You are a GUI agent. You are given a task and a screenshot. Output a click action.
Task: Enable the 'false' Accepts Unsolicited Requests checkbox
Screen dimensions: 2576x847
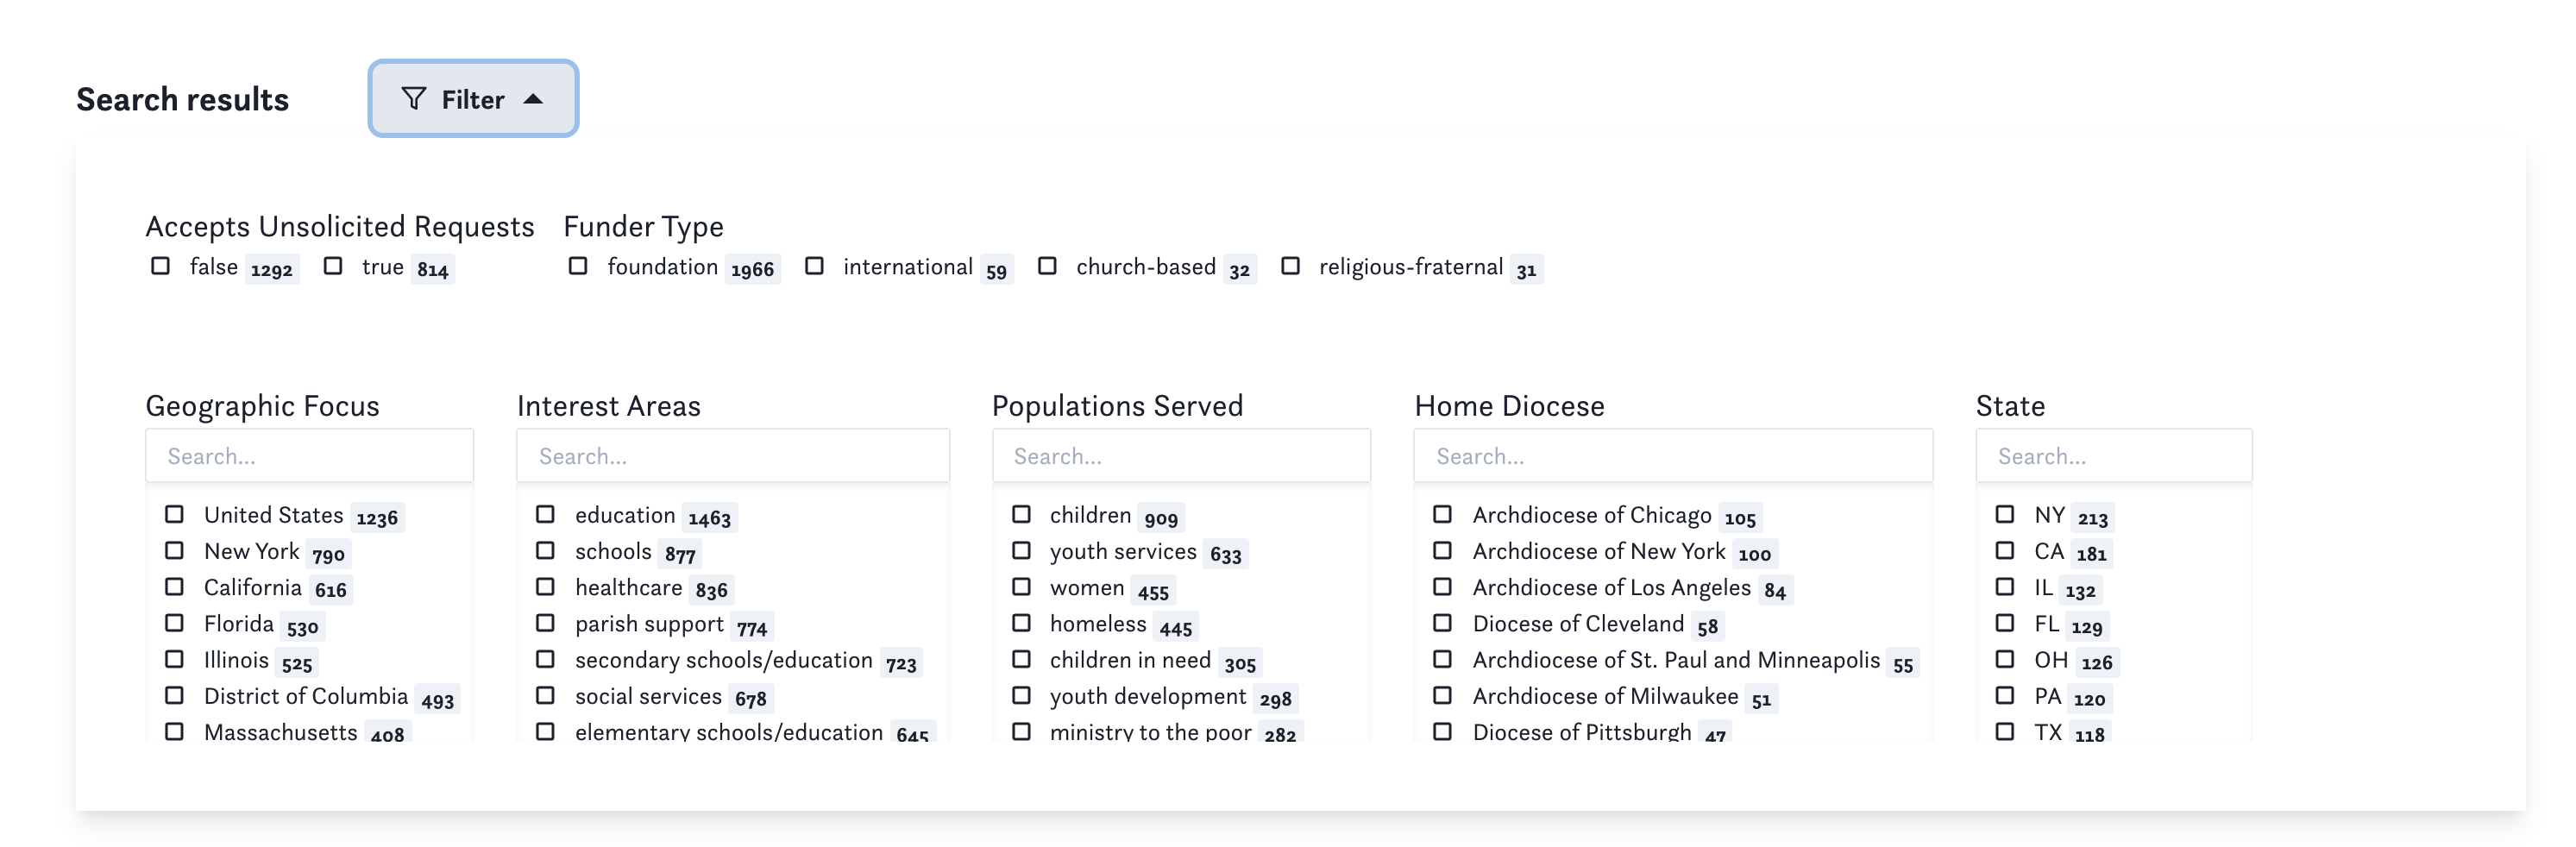click(161, 266)
